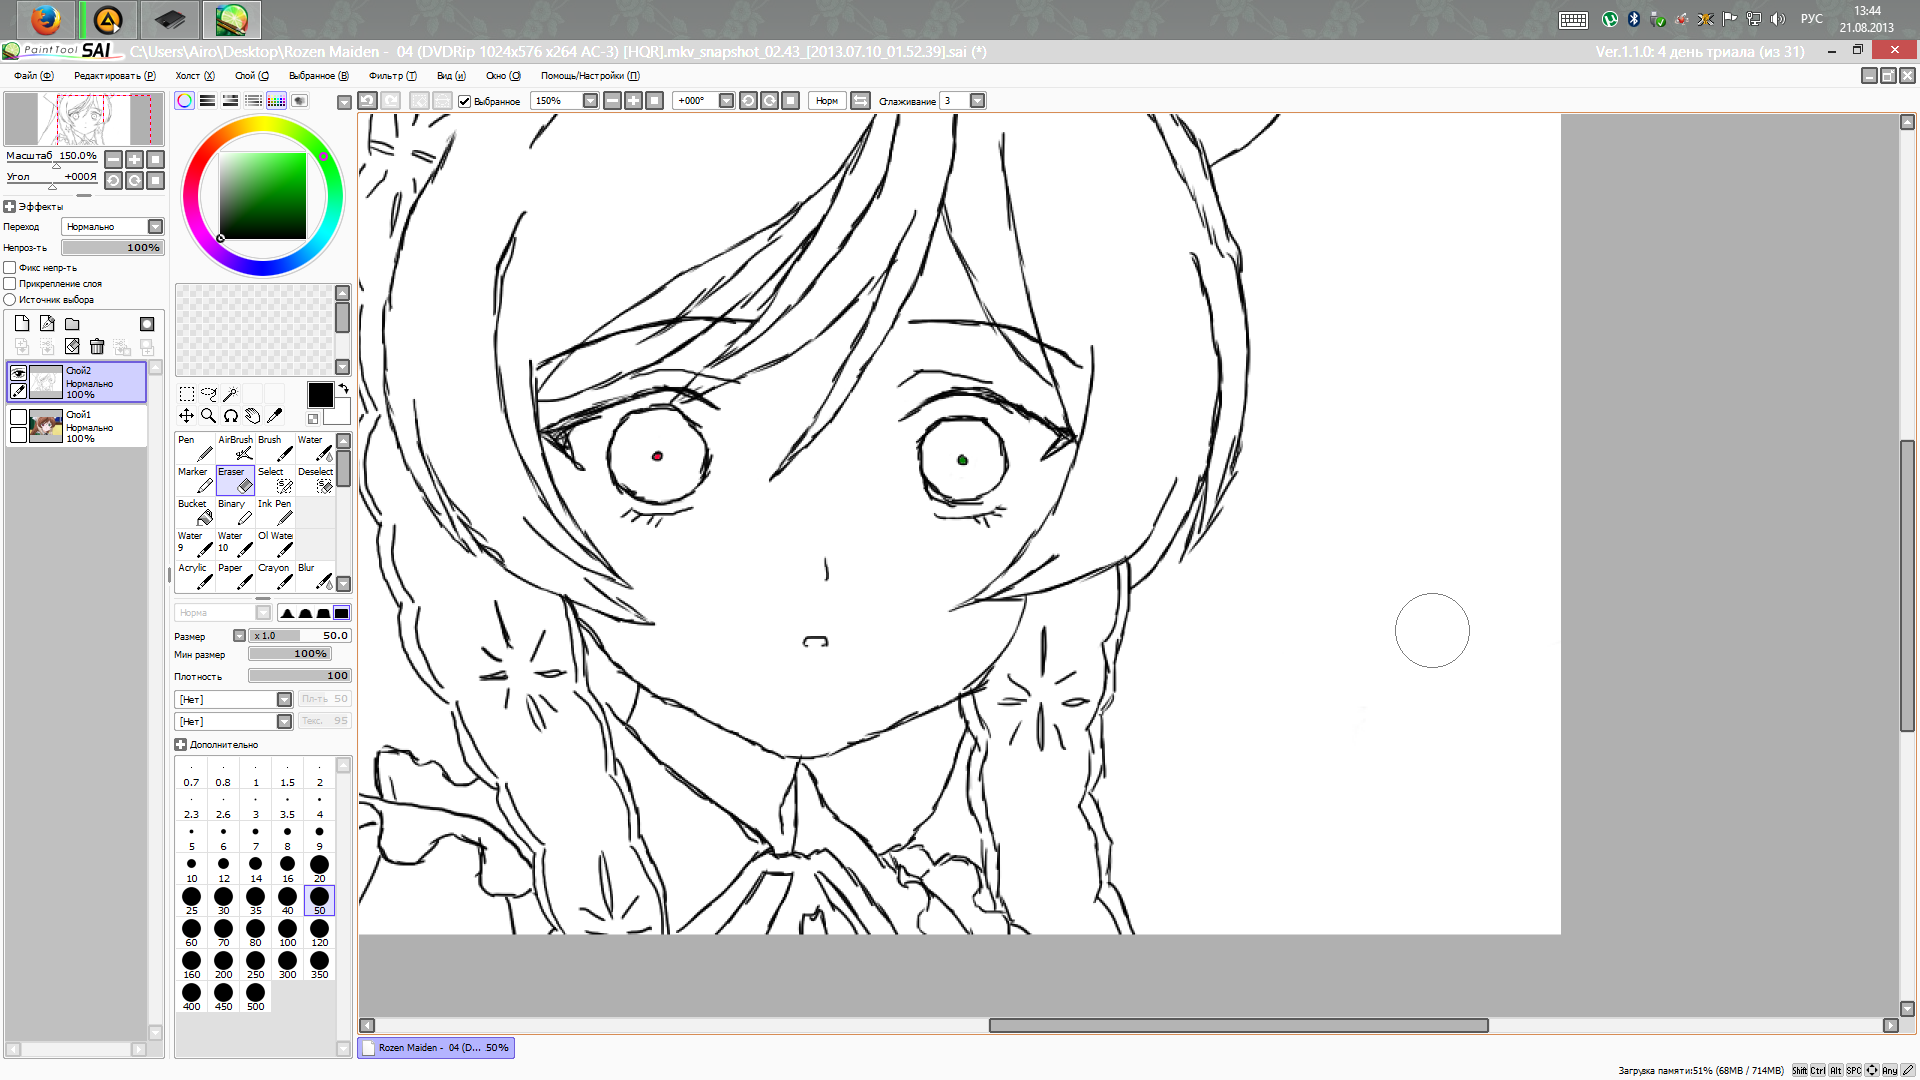
Task: Click the delete layer trash icon
Action: [97, 347]
